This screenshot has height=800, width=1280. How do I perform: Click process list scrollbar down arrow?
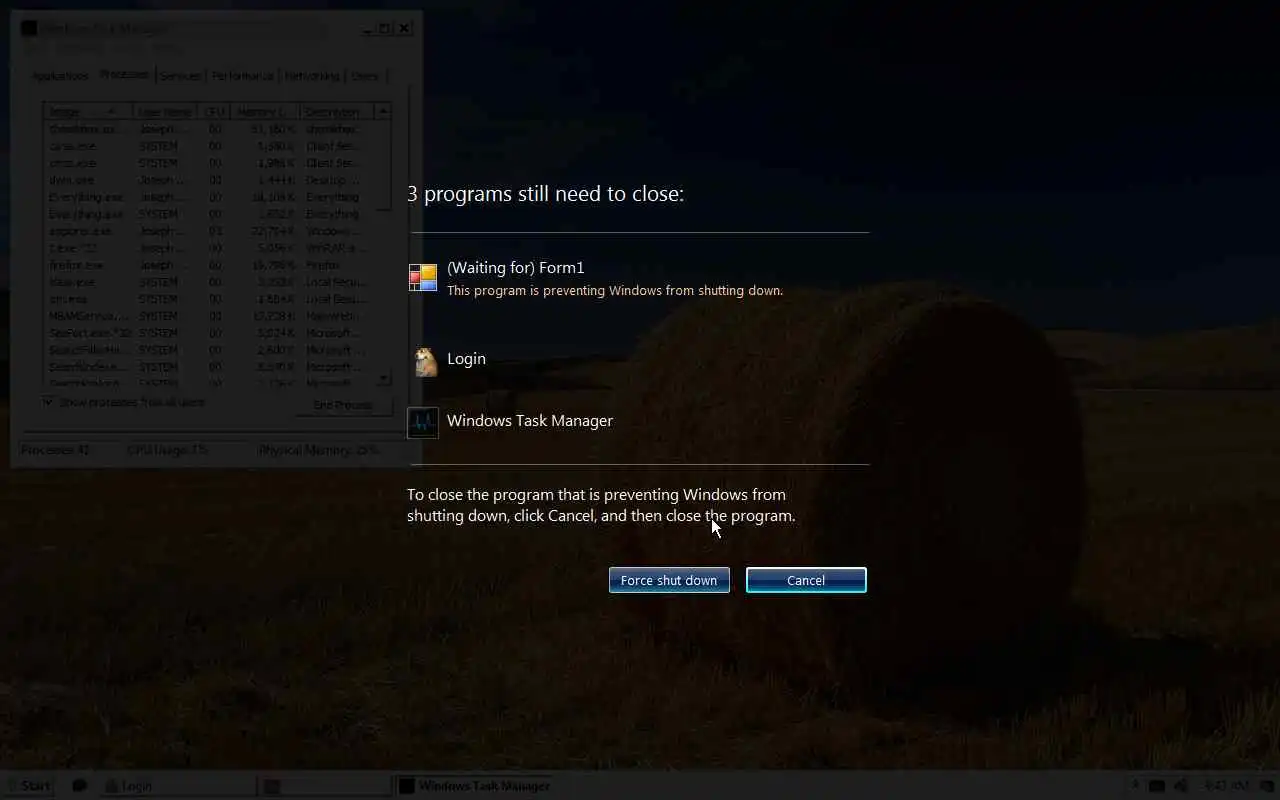383,379
